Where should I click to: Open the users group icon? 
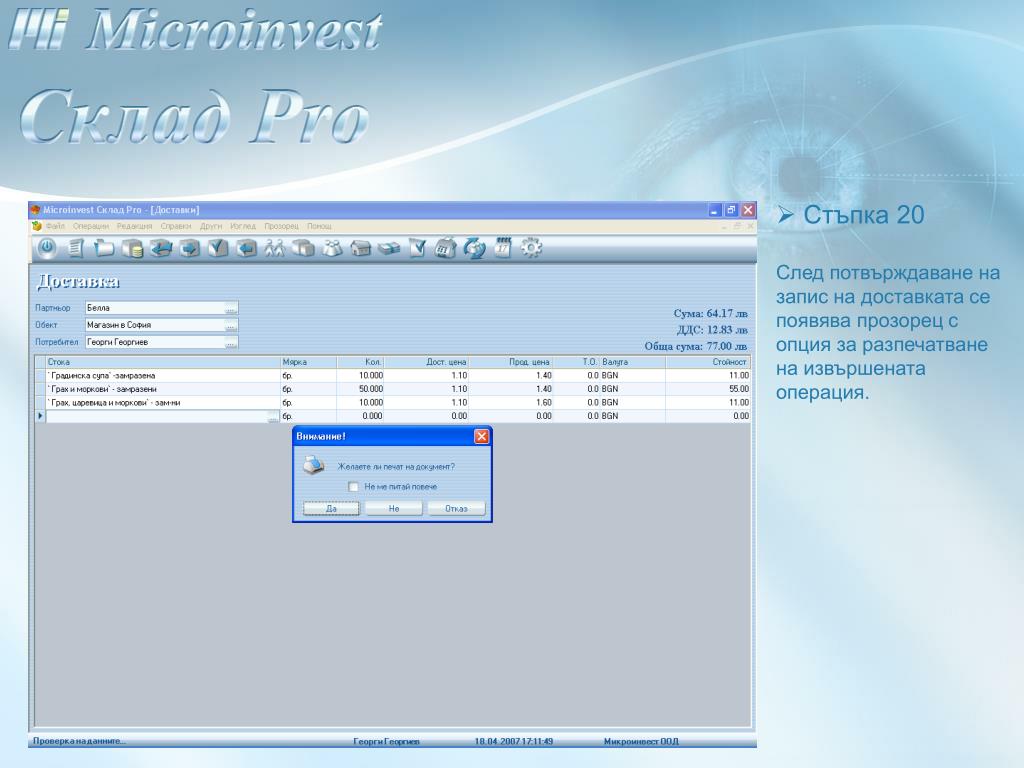(332, 248)
